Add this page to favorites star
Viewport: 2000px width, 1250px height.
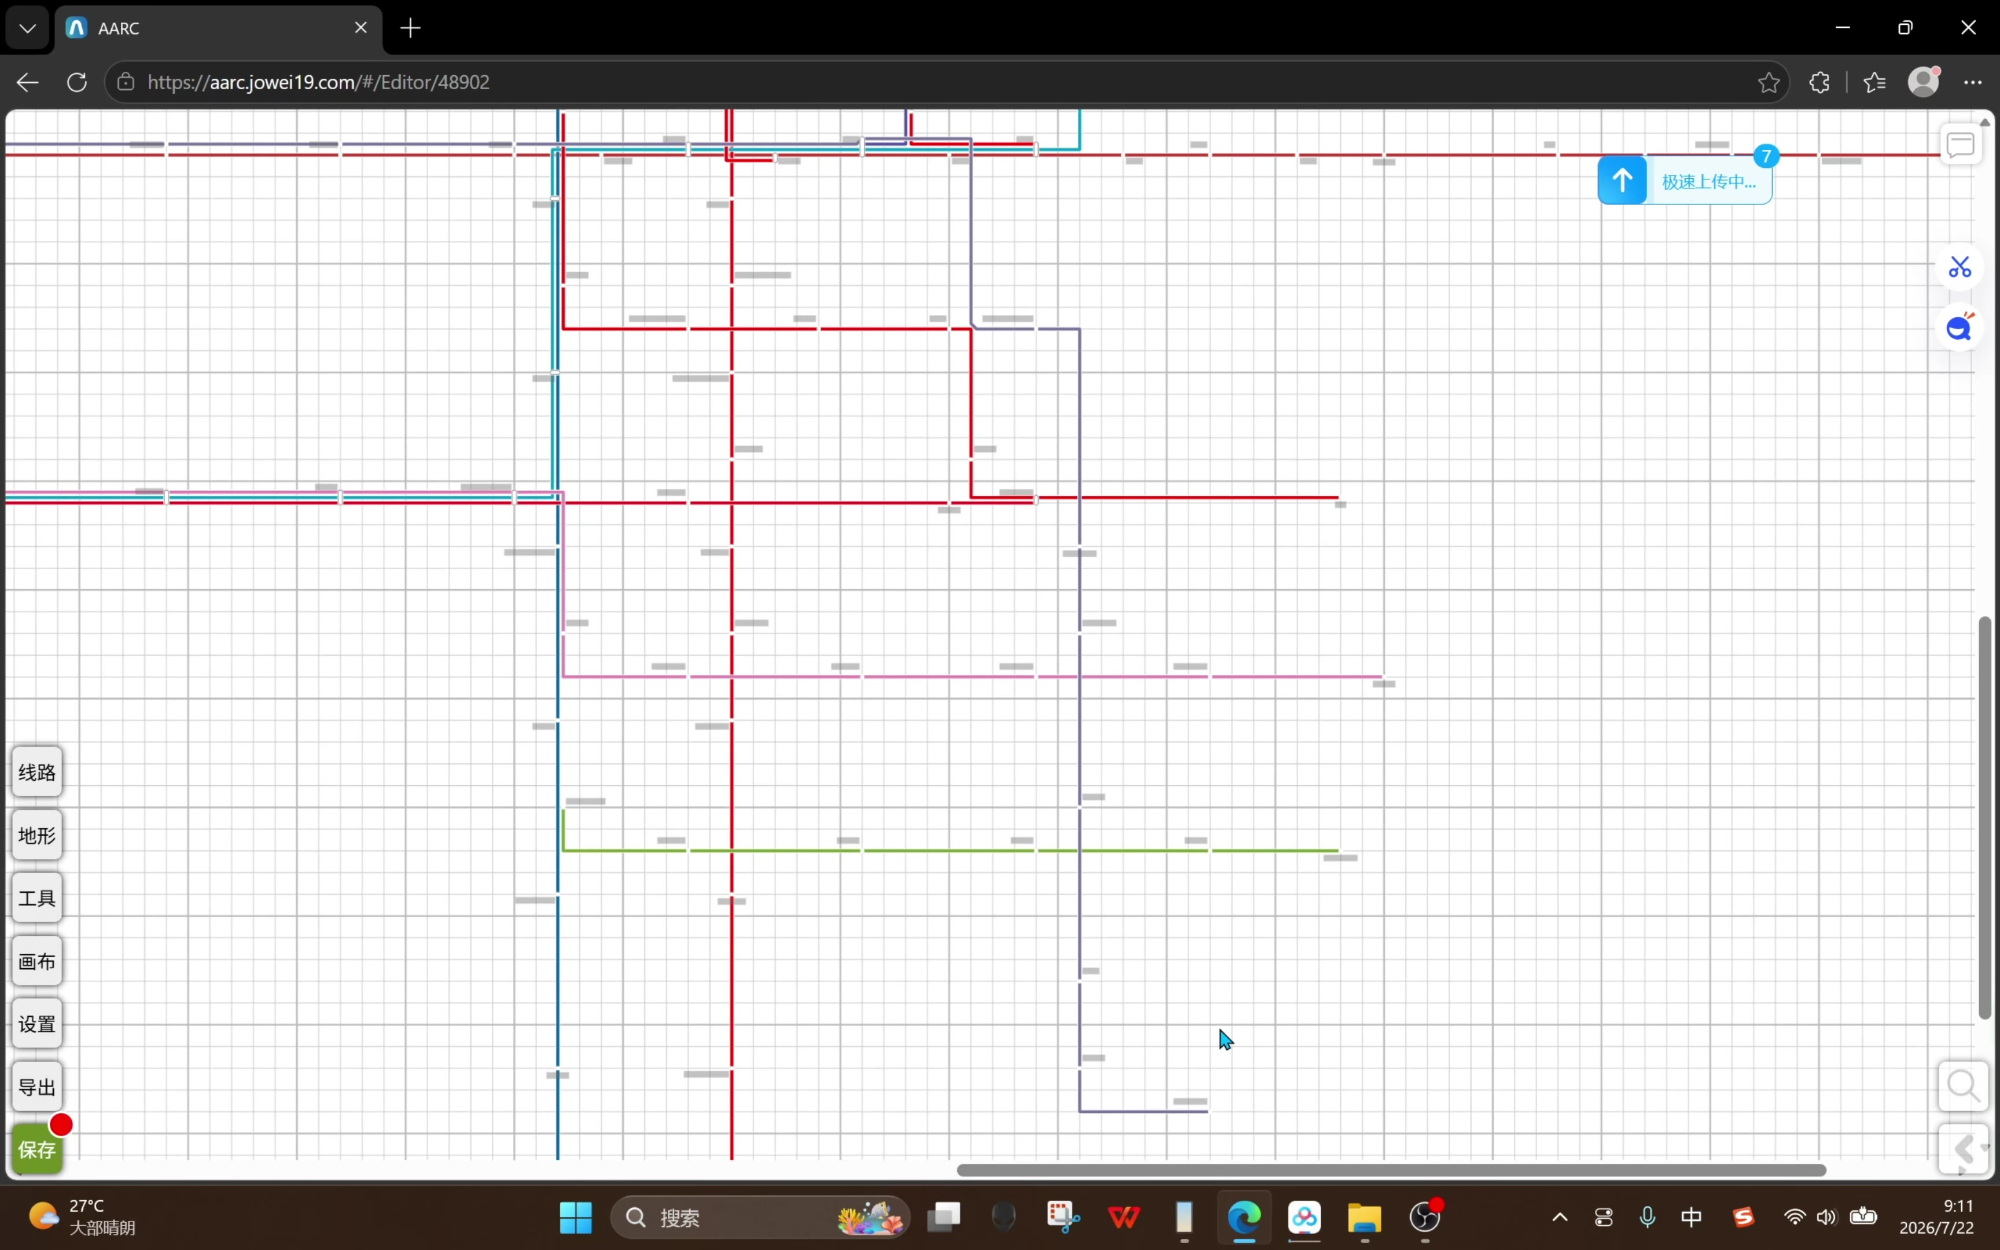(x=1768, y=82)
